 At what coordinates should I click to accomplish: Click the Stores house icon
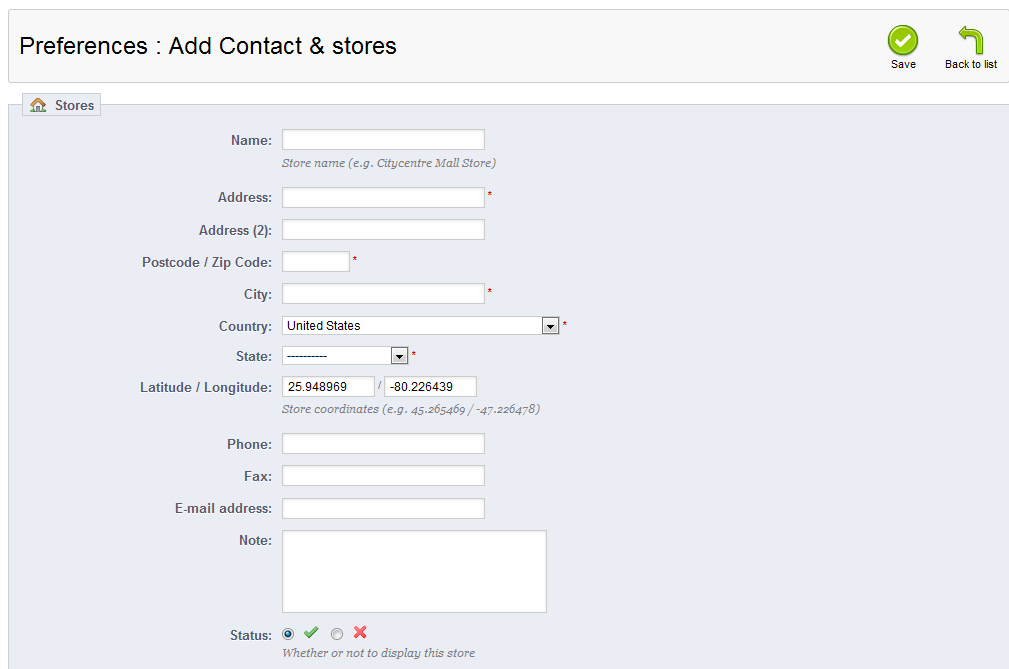(x=38, y=105)
